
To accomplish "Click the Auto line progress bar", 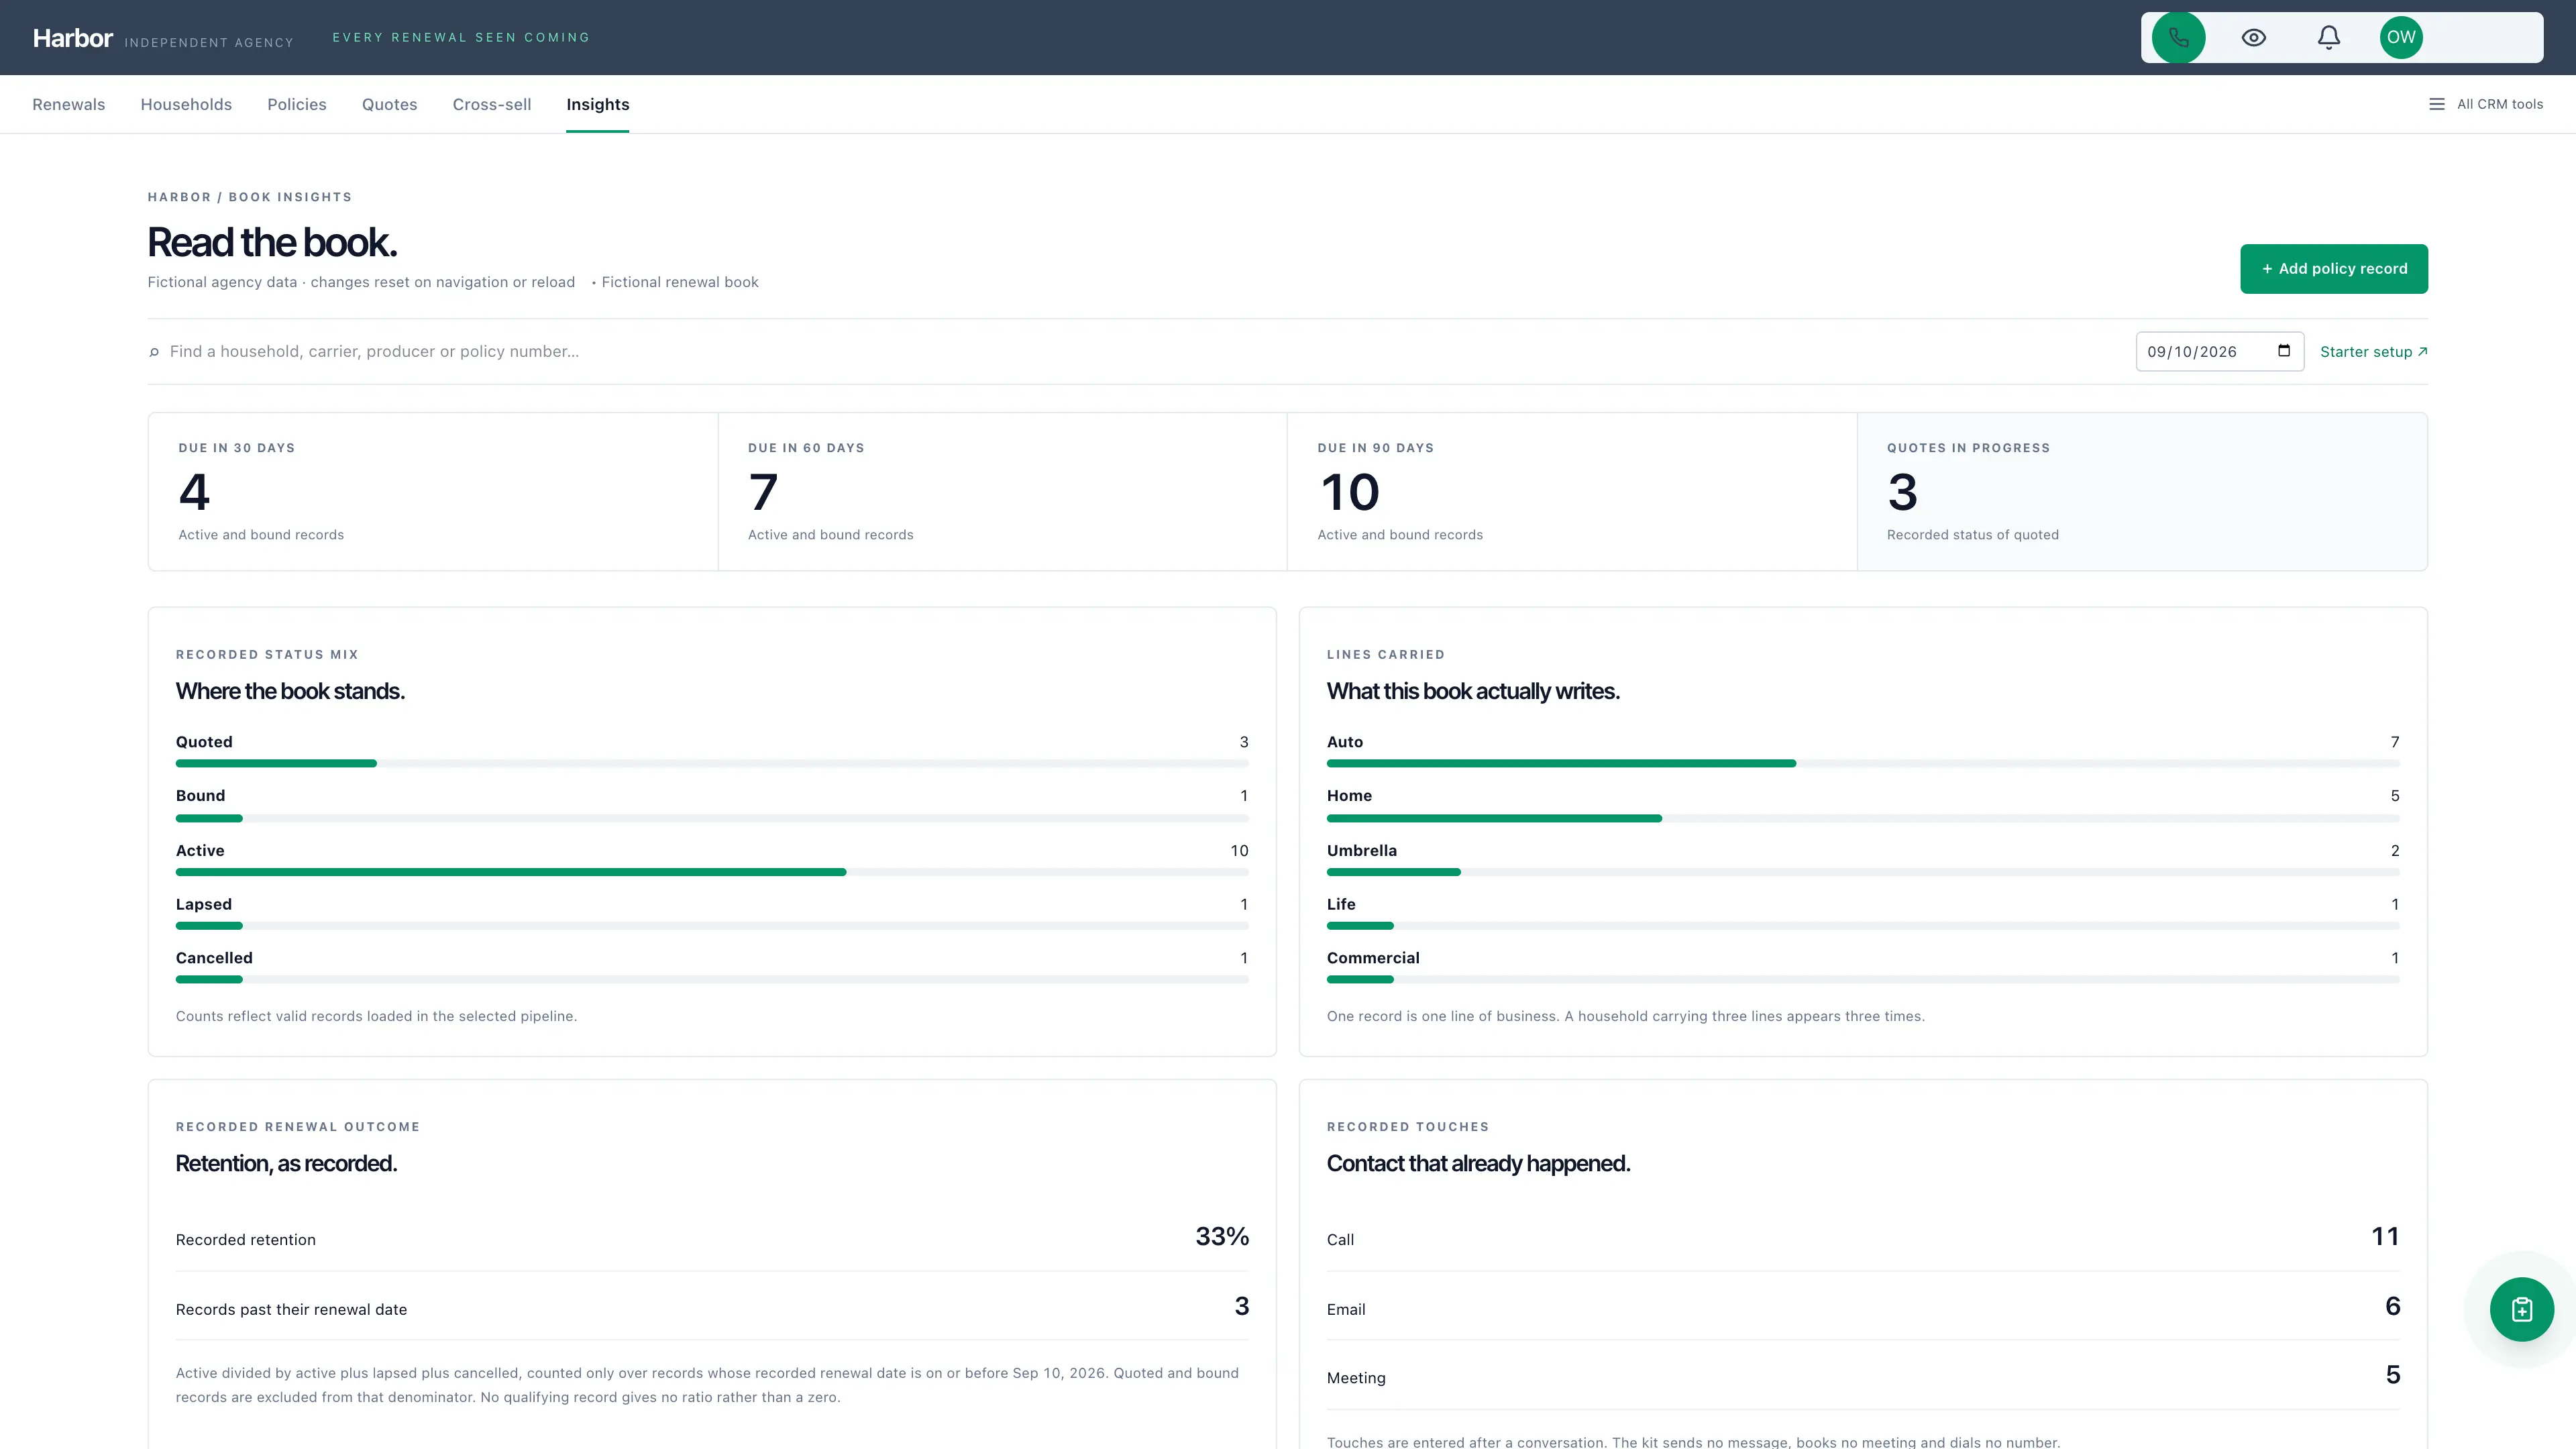I will 1862,764.
